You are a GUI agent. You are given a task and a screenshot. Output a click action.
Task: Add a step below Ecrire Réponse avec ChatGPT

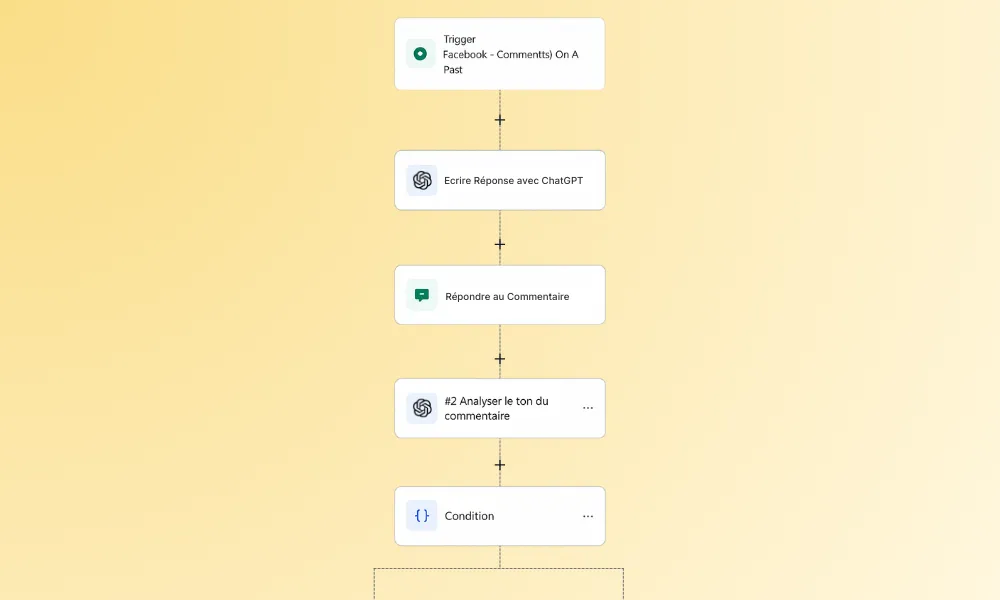coord(500,244)
